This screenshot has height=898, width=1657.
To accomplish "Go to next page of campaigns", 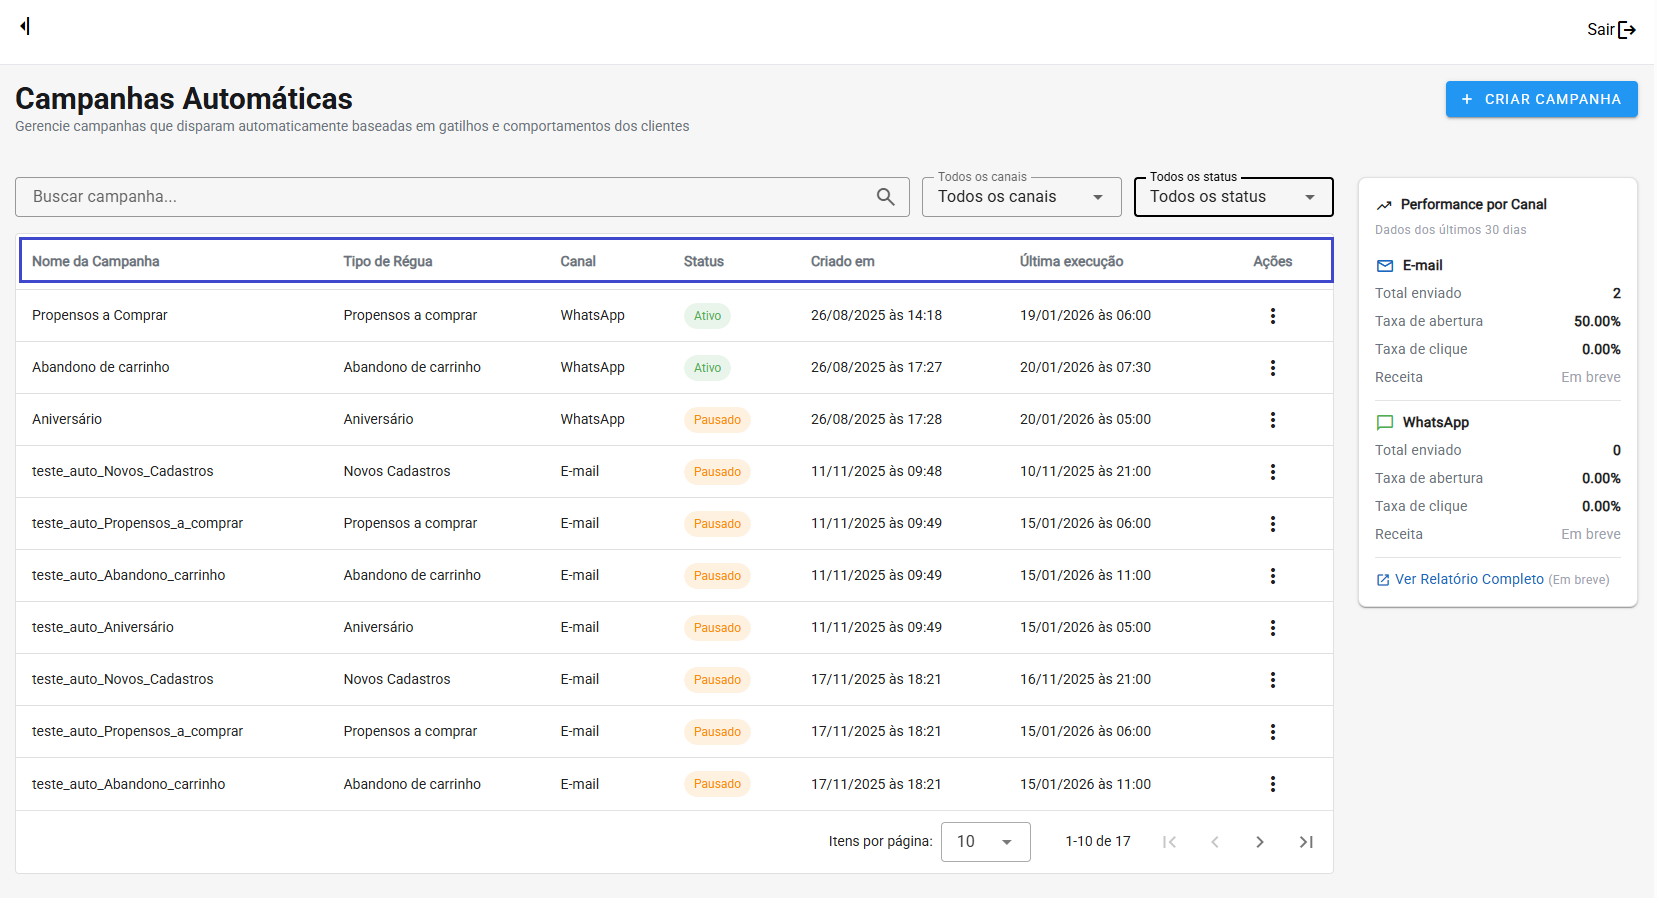I will pos(1259,842).
